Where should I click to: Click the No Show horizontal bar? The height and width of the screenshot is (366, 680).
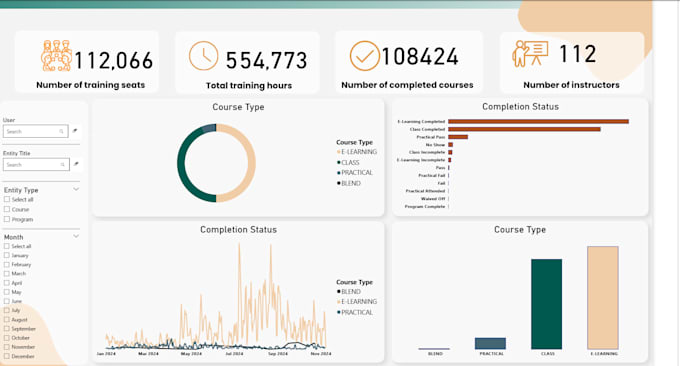451,145
